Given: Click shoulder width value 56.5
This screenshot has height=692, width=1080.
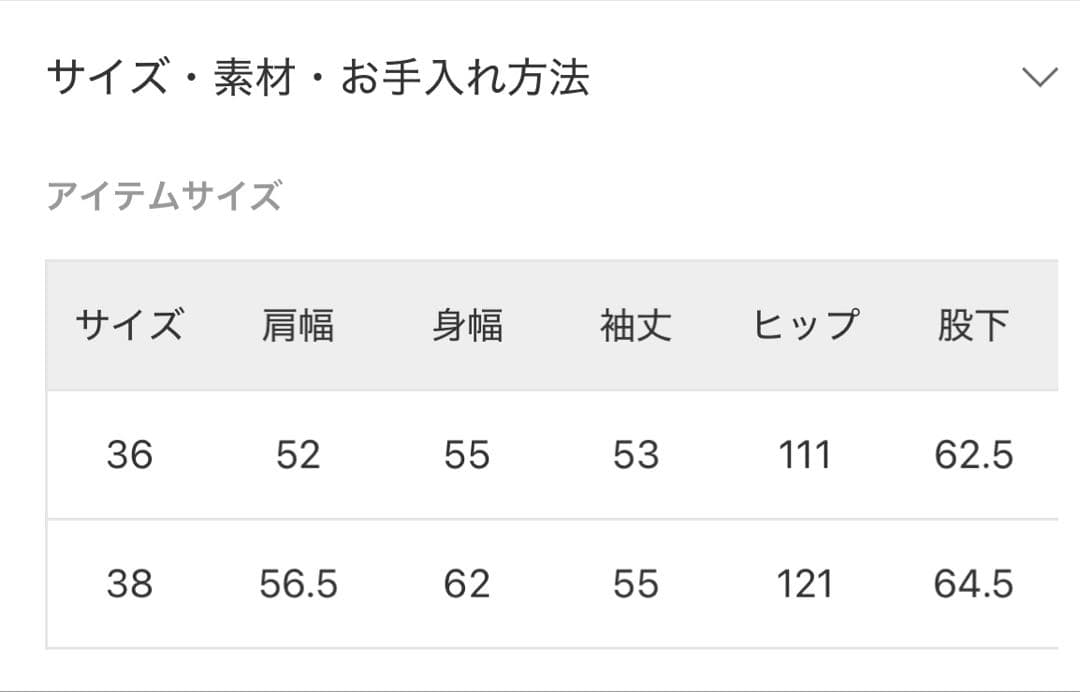Looking at the screenshot, I should 298,584.
